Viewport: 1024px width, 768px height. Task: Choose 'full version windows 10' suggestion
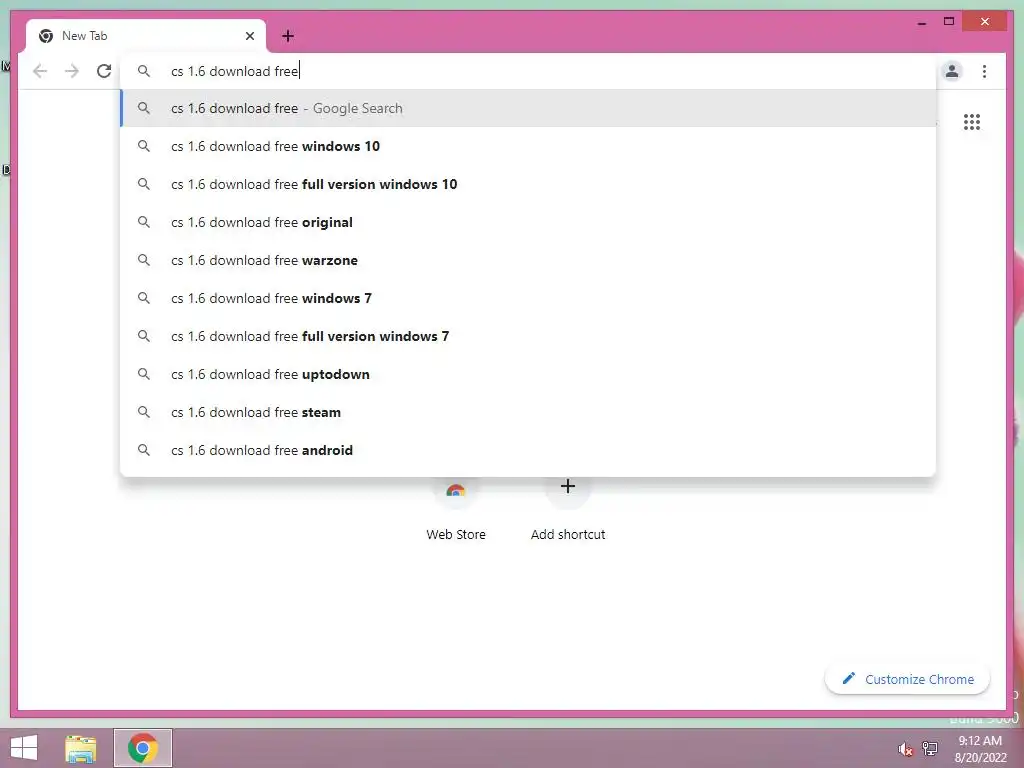pyautogui.click(x=528, y=184)
